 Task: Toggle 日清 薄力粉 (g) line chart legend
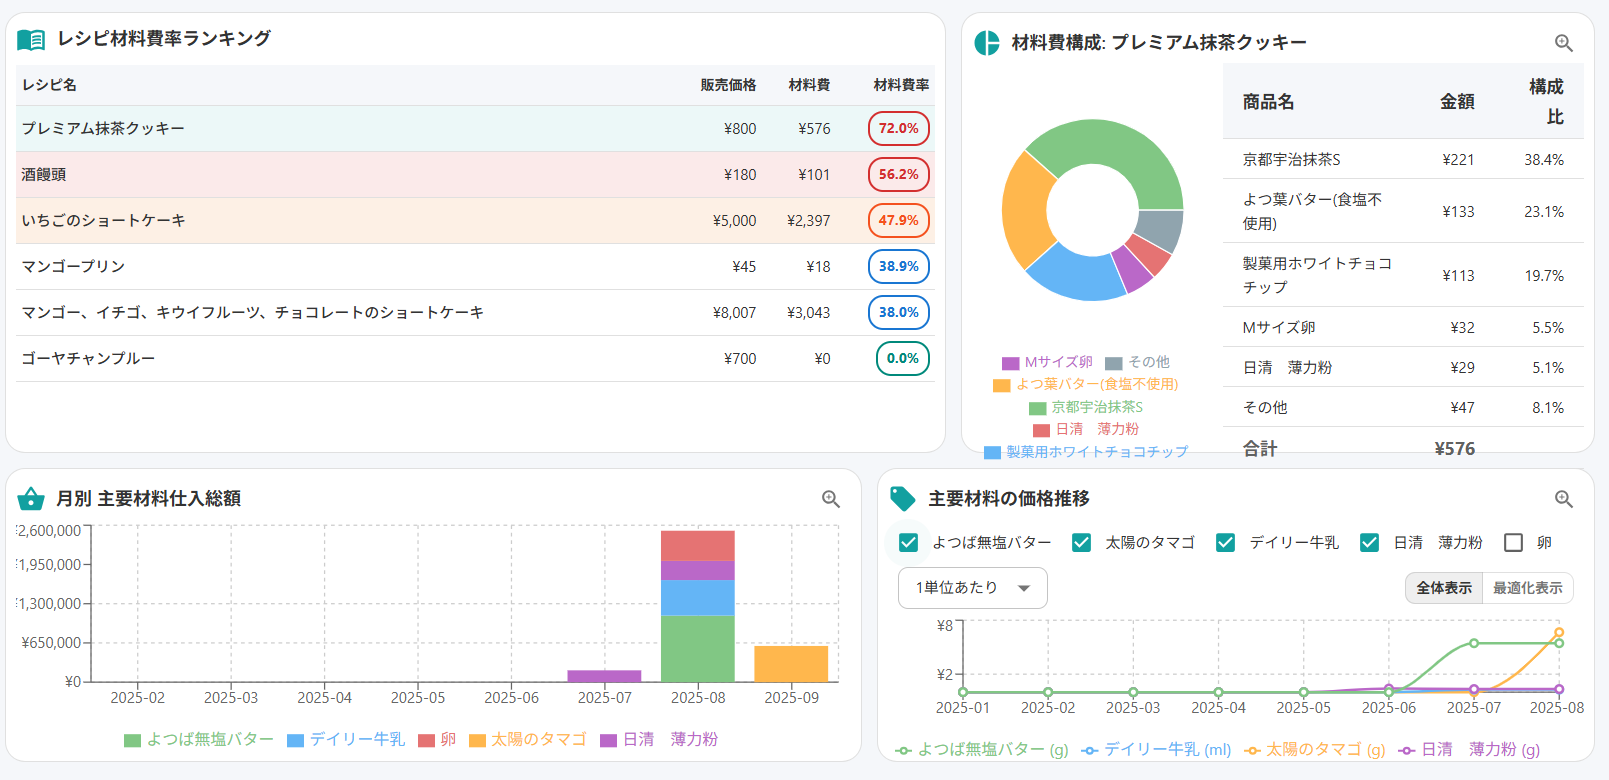click(1470, 749)
